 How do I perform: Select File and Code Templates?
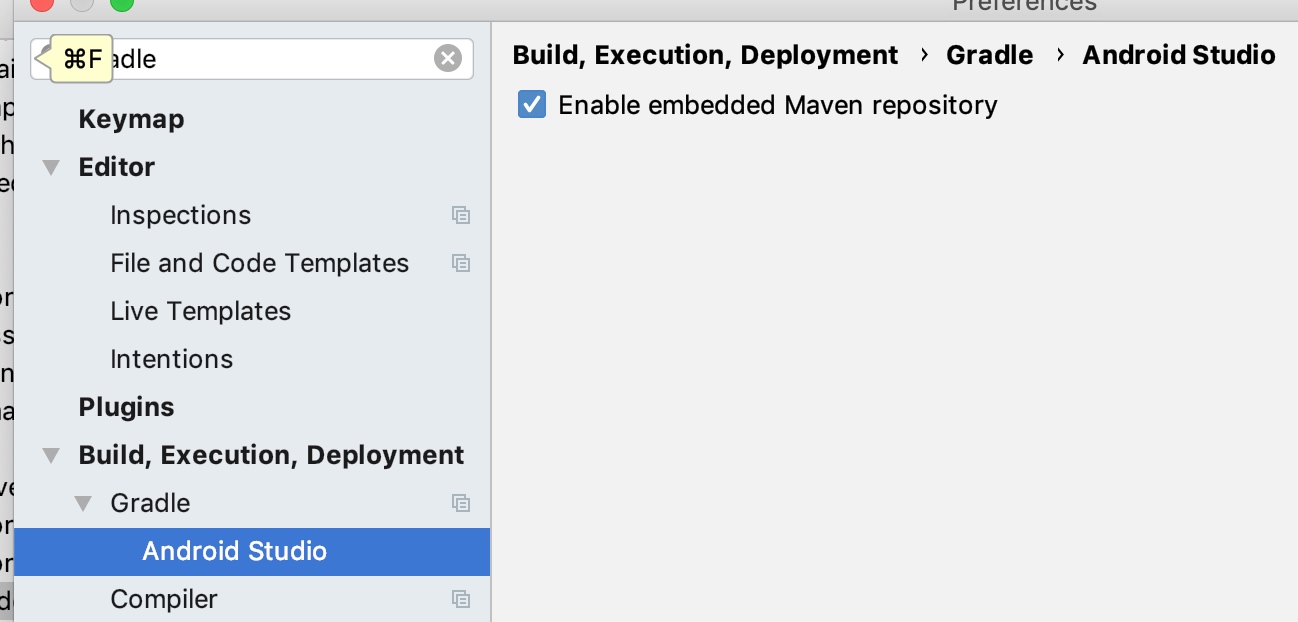point(259,263)
